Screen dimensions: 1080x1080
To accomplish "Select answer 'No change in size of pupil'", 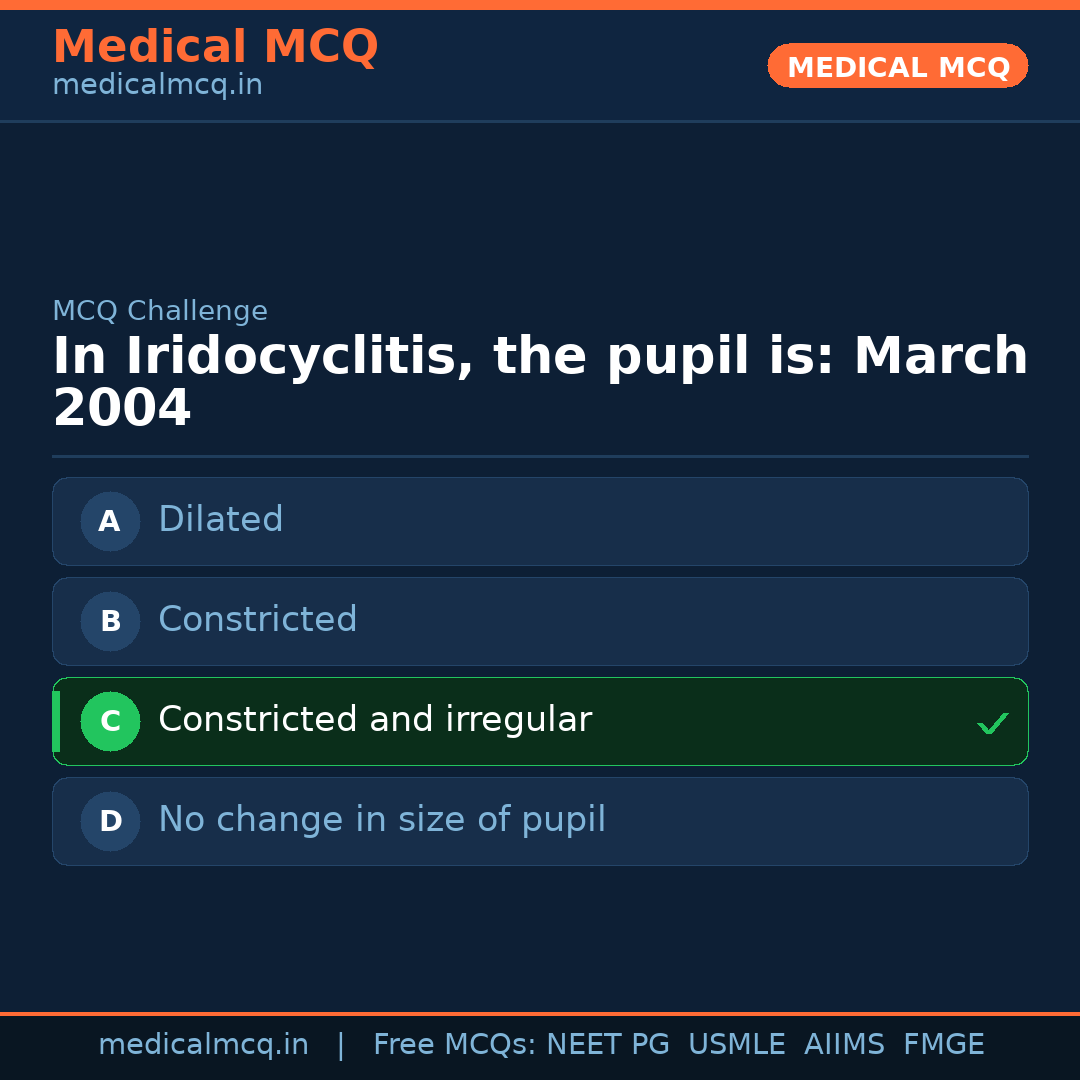I will [x=381, y=821].
